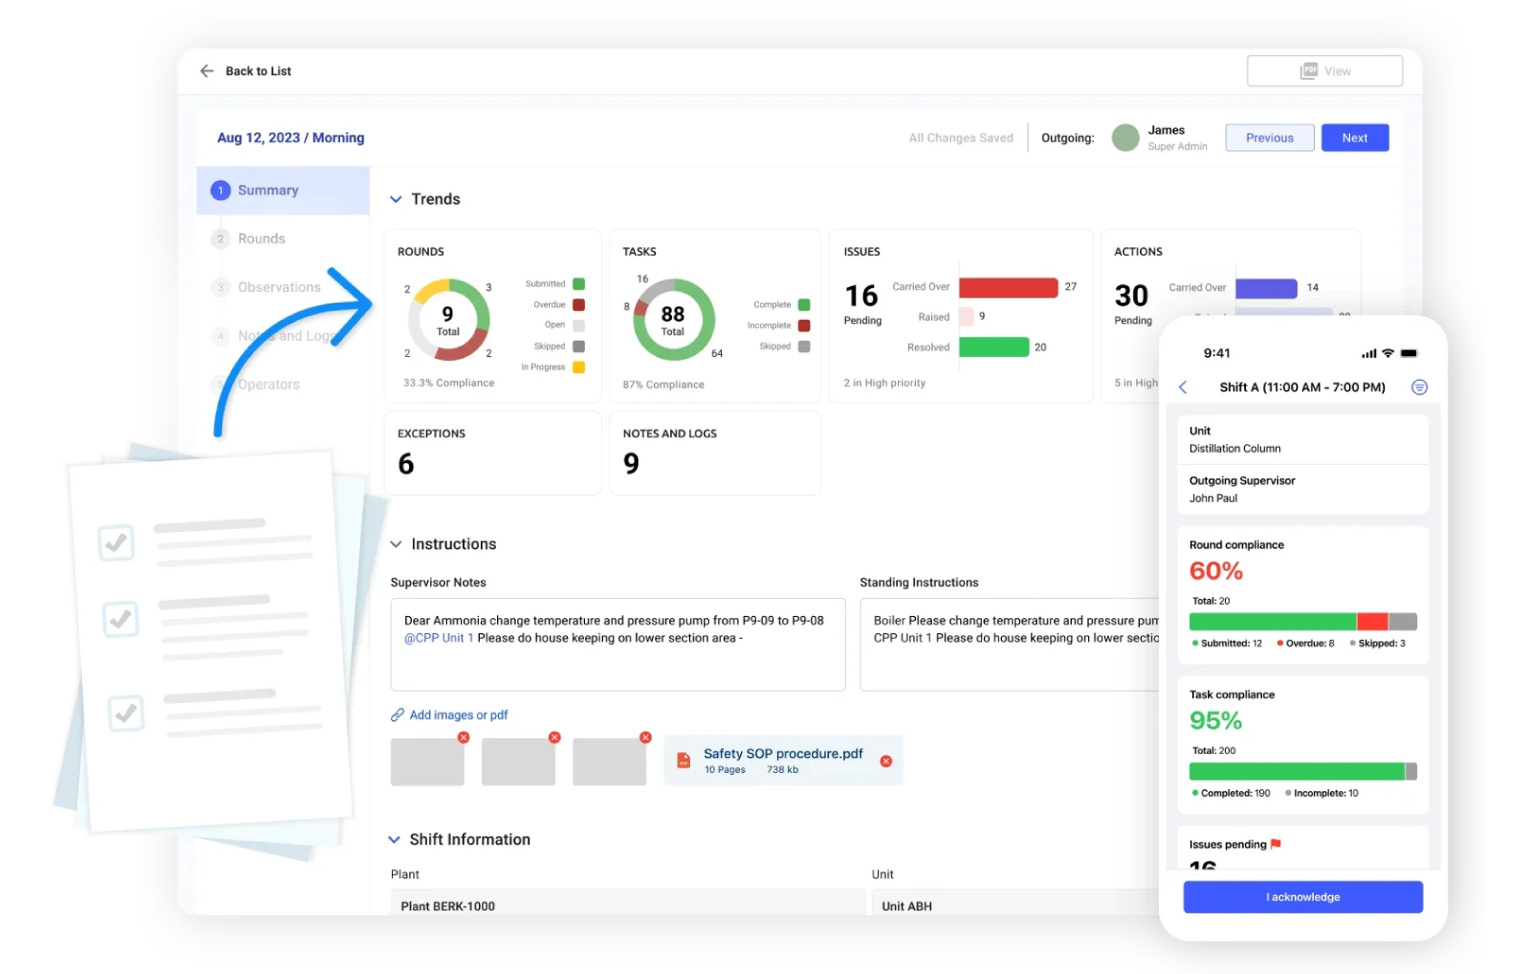
Task: Select the Summary step in the sidebar
Action: (267, 190)
